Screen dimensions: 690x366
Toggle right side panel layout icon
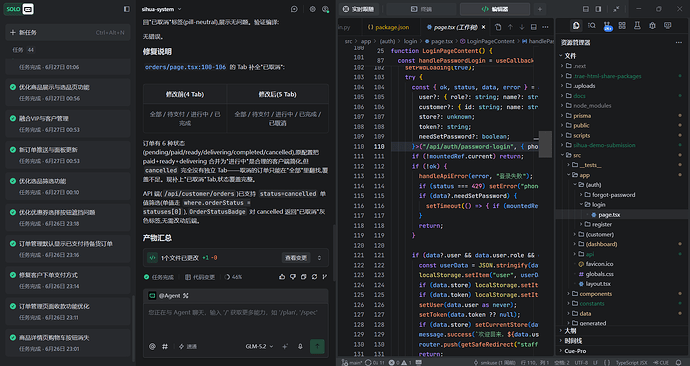598,9
